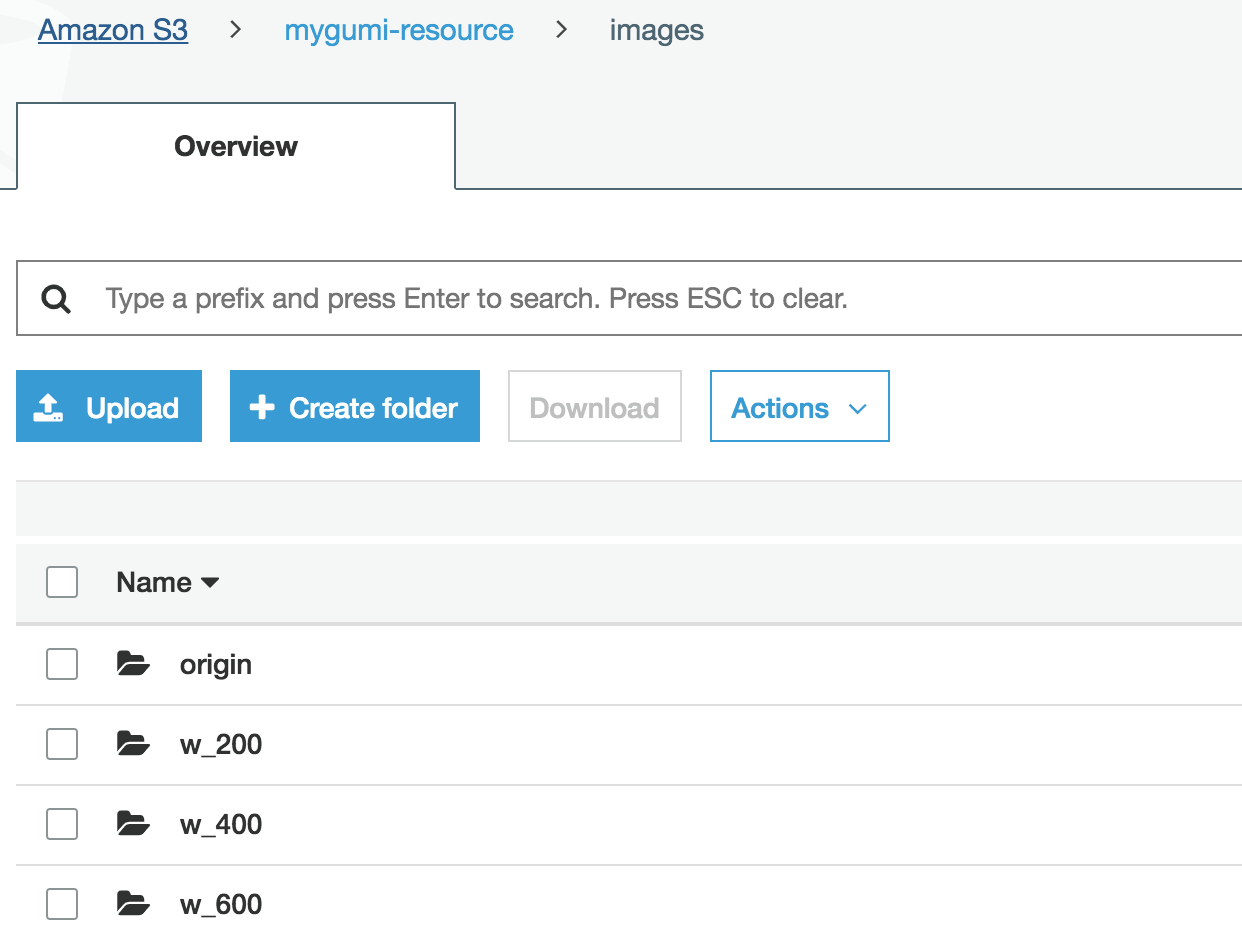Click the Create folder button
This screenshot has height=946, width=1242.
point(355,406)
